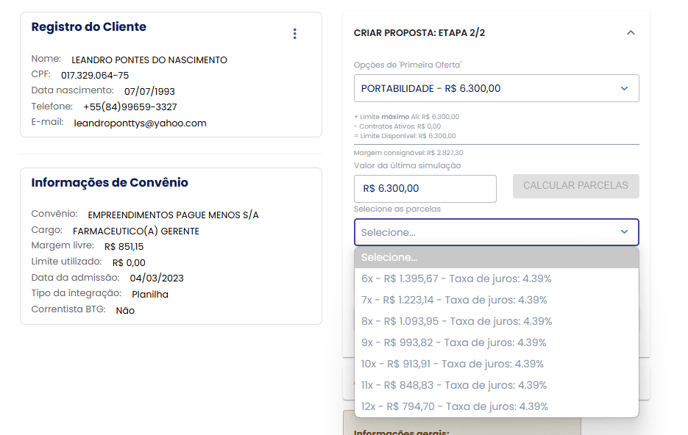This screenshot has width=688, height=435.
Task: Click the CPF value 017.329.064-75
Action: click(95, 75)
